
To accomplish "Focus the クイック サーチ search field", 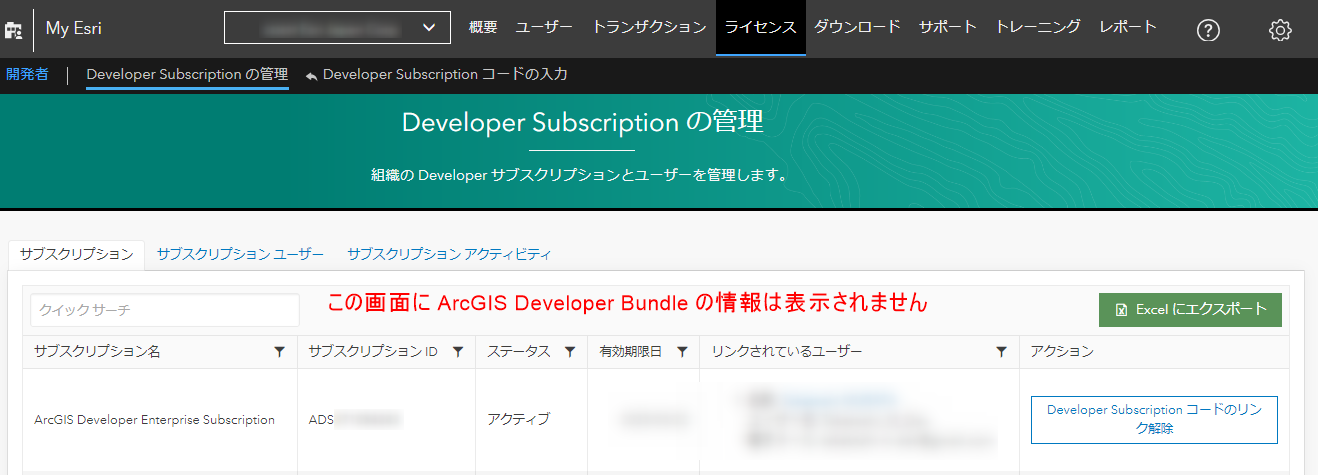I will [165, 310].
